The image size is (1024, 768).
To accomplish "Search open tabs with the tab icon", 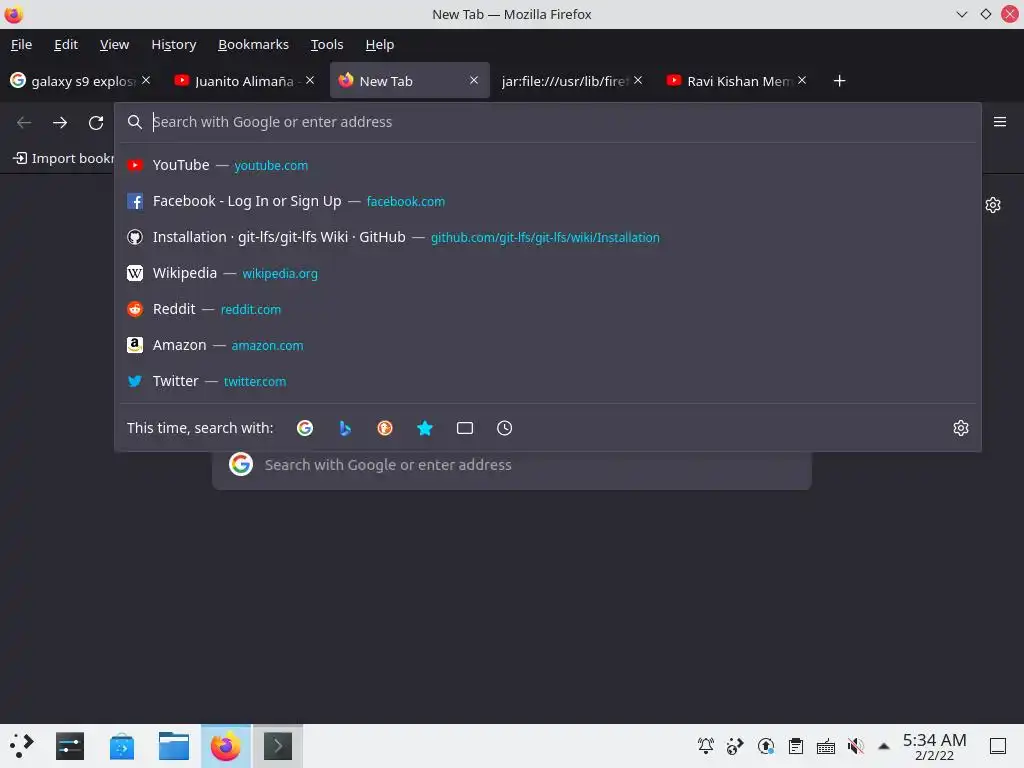I will click(x=464, y=428).
